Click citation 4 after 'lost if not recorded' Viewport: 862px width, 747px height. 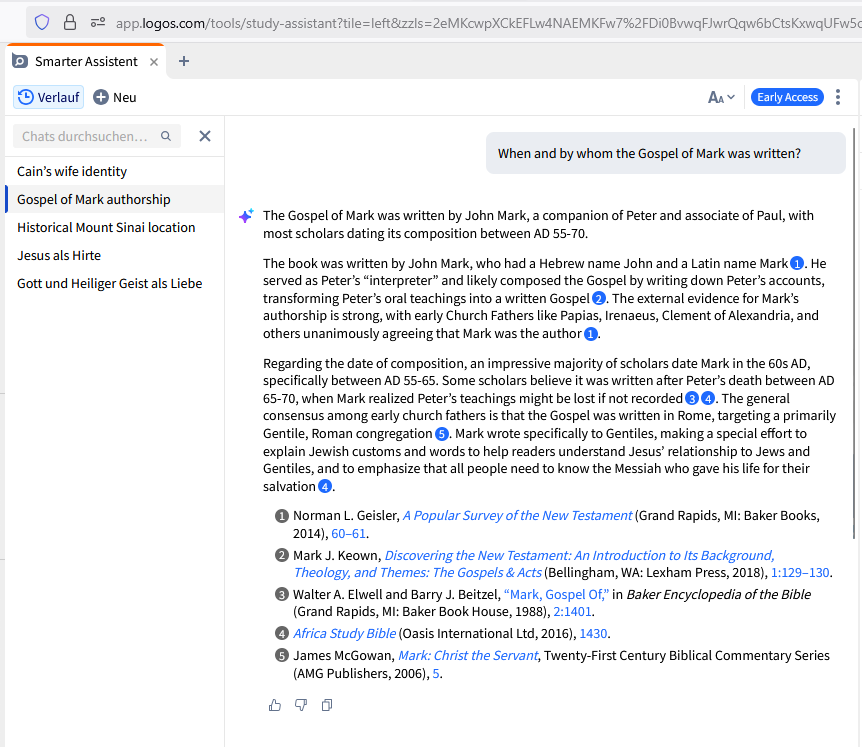(708, 399)
